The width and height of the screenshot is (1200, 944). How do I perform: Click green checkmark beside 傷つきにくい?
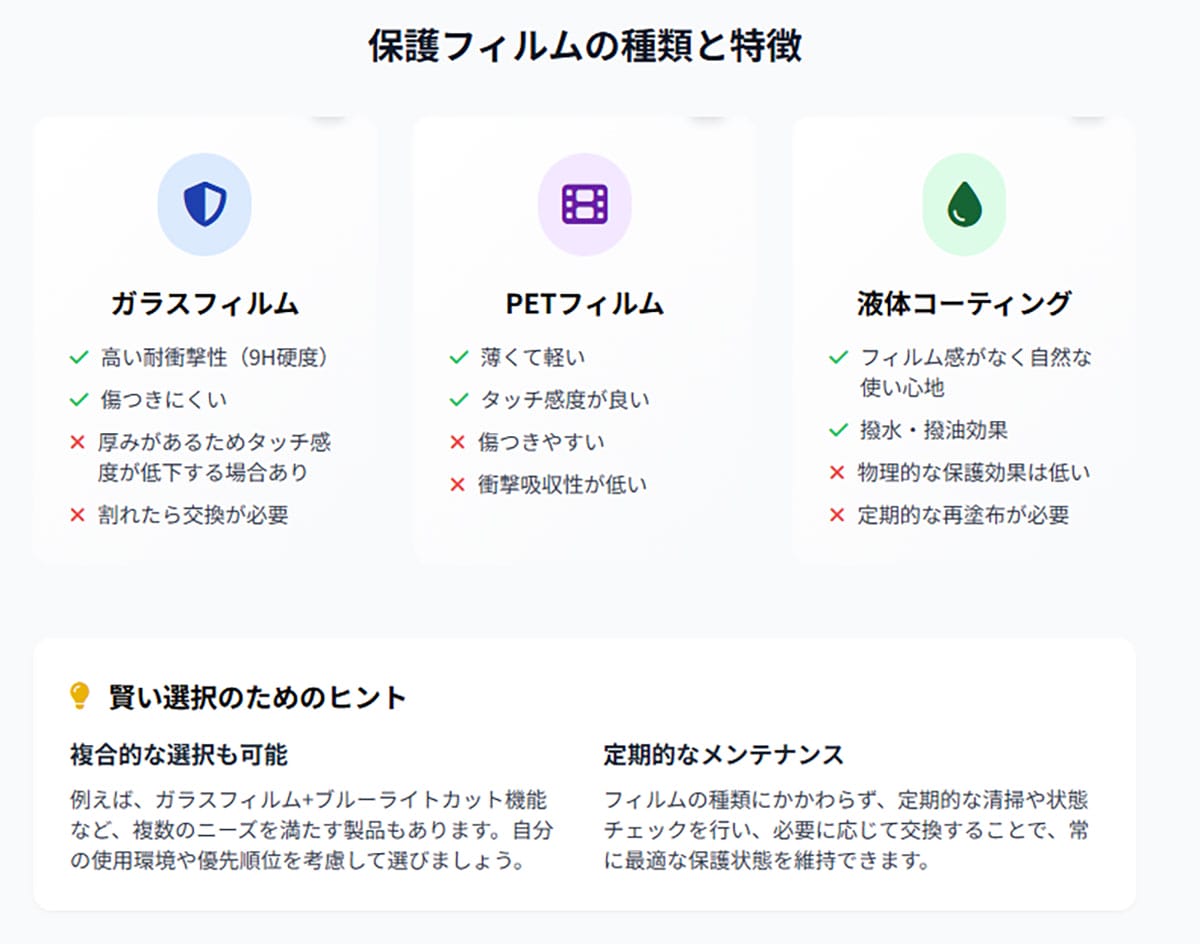(x=79, y=400)
